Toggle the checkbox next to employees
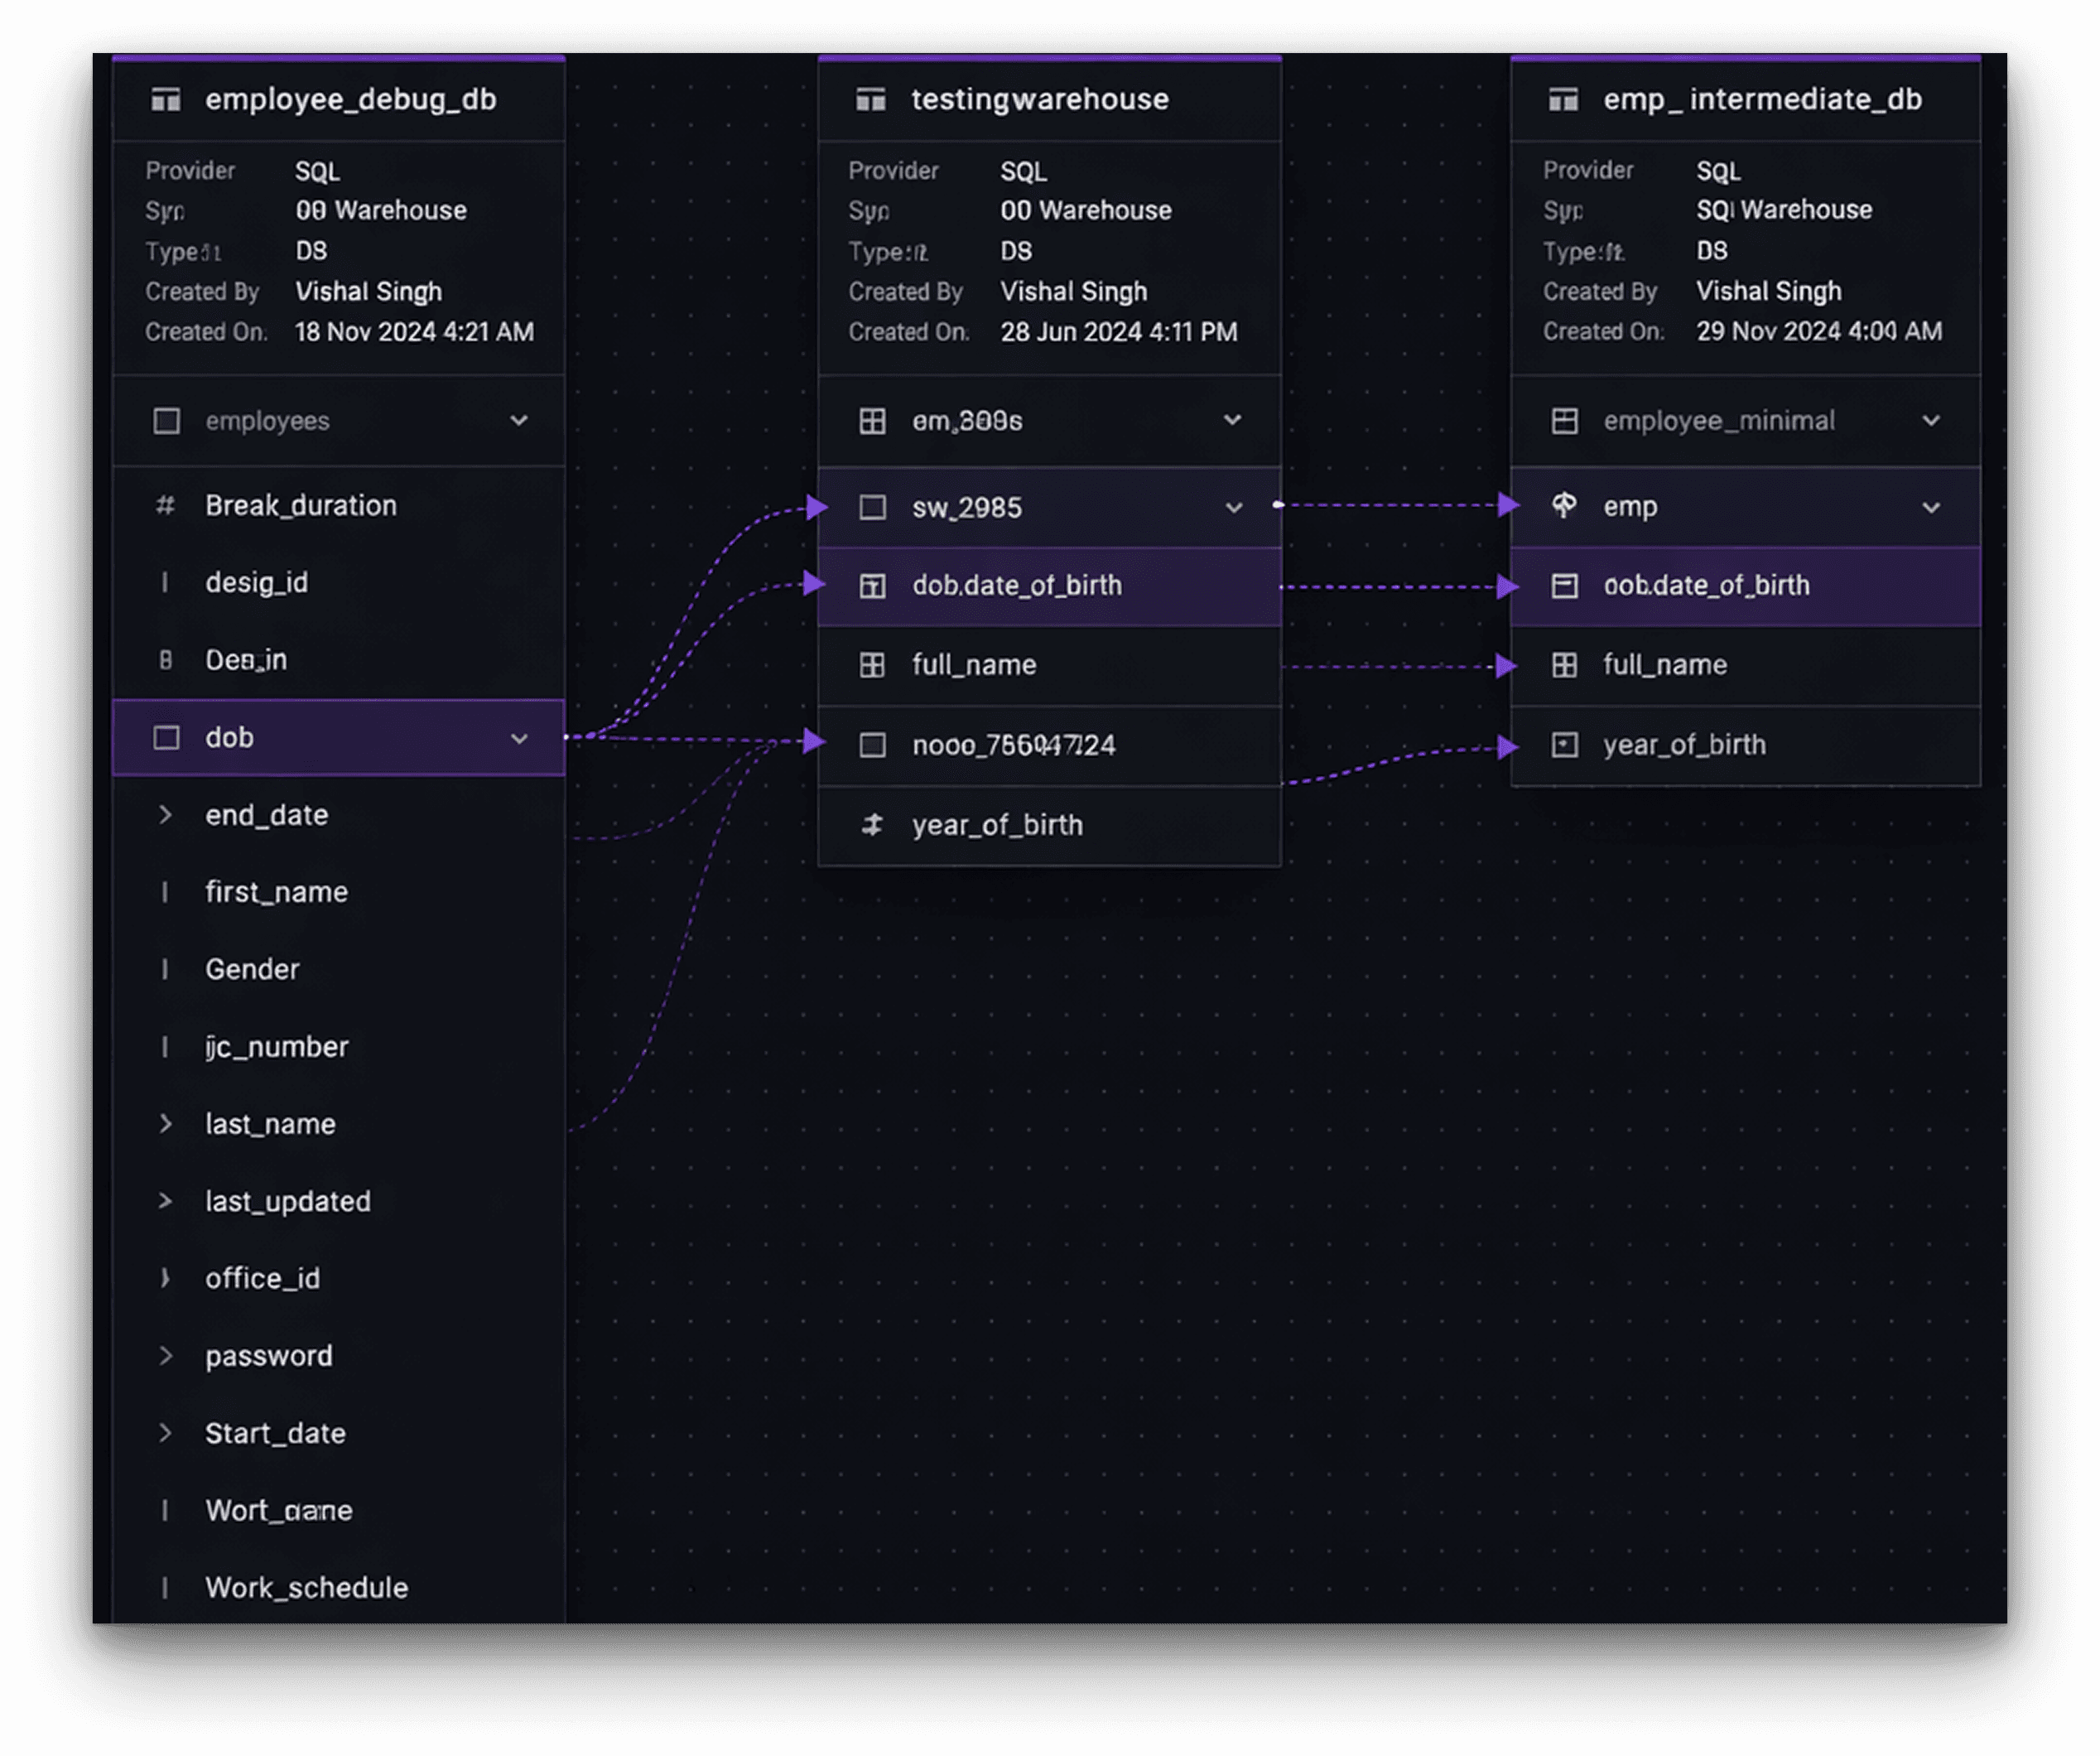Viewport: 2100px width, 1756px height. pos(167,421)
